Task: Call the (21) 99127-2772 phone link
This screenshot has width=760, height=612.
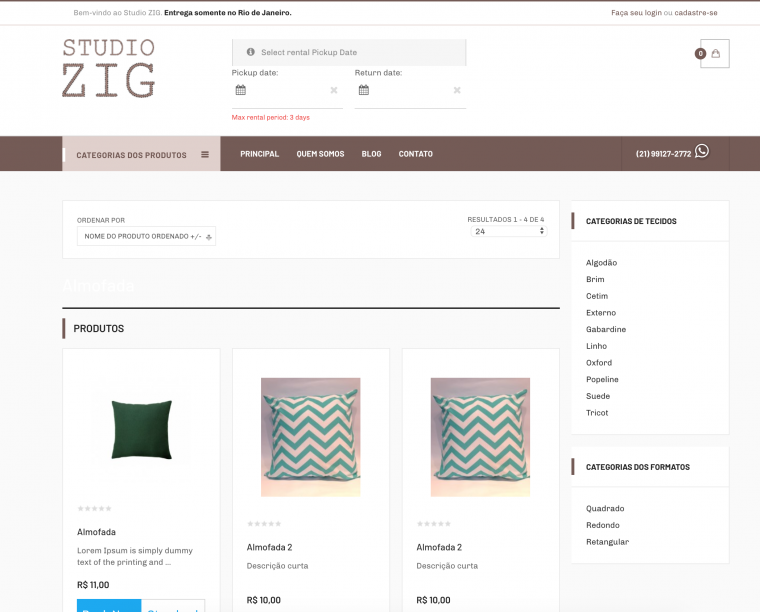Action: pyautogui.click(x=664, y=154)
